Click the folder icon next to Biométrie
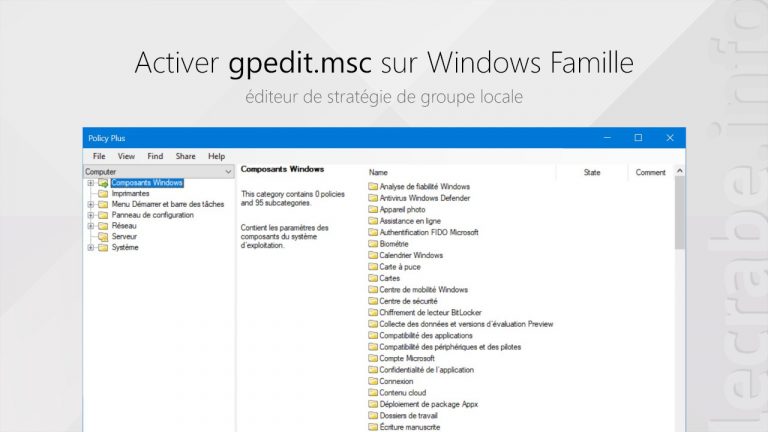Viewport: 768px width, 432px height. coord(373,244)
